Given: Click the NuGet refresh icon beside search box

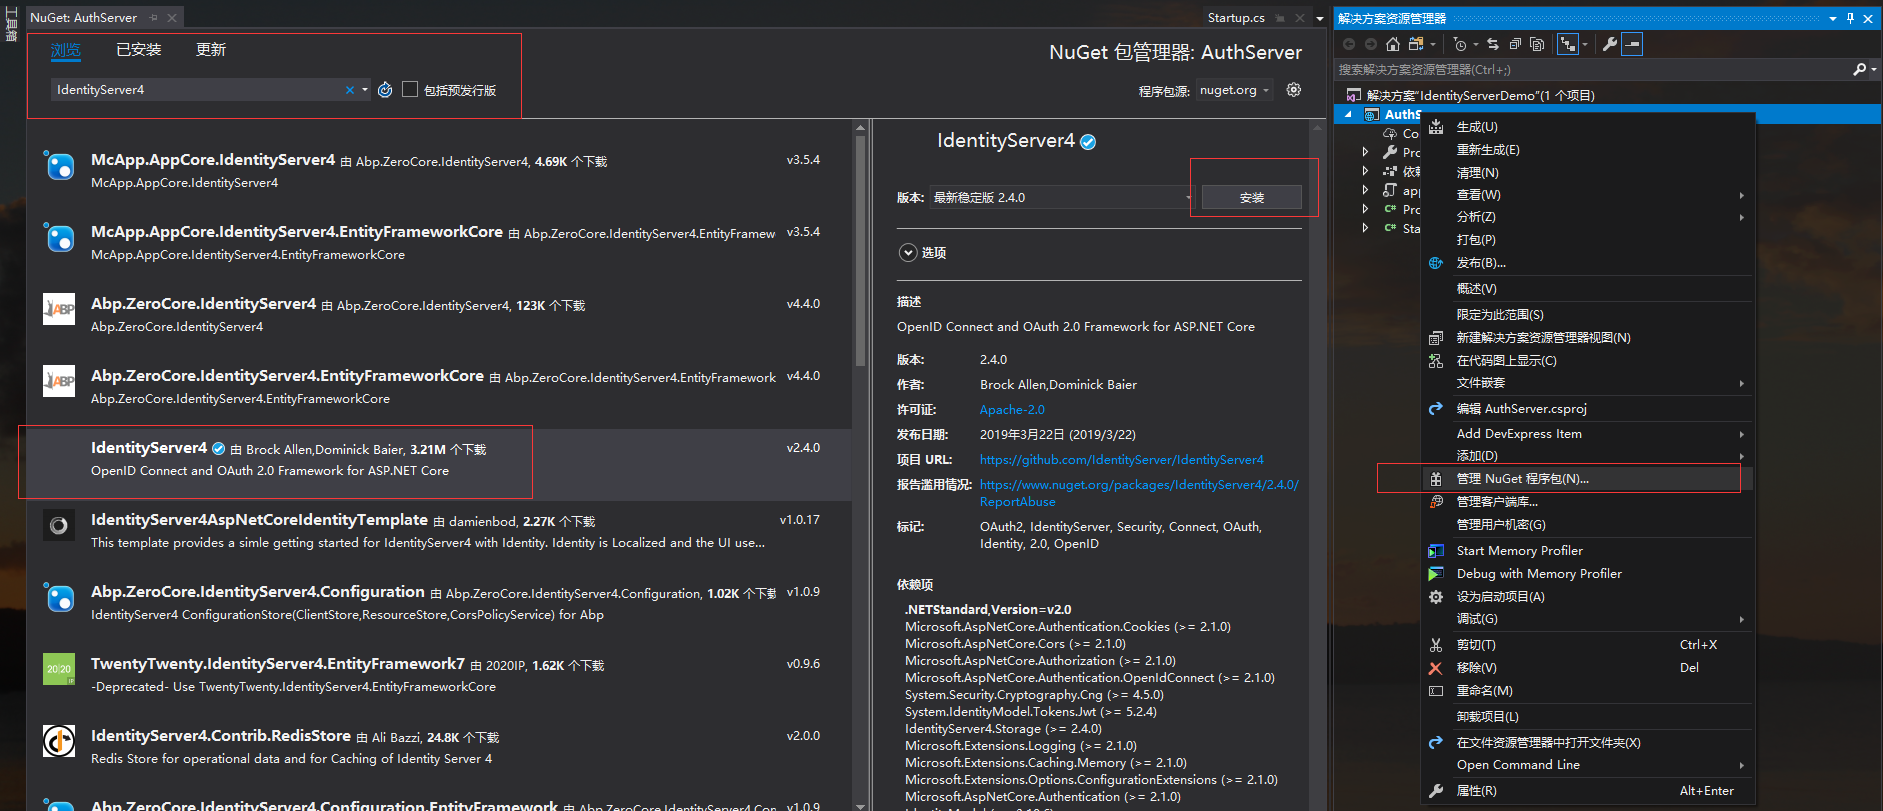Looking at the screenshot, I should [385, 90].
